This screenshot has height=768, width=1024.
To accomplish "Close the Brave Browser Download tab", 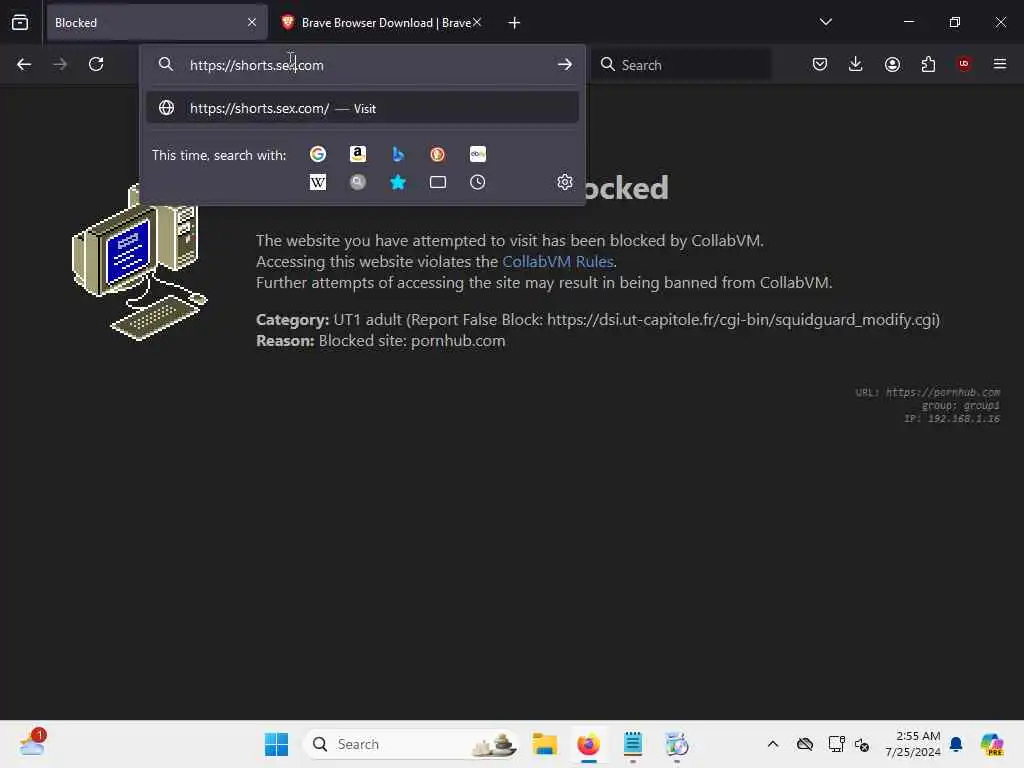I will point(477,22).
